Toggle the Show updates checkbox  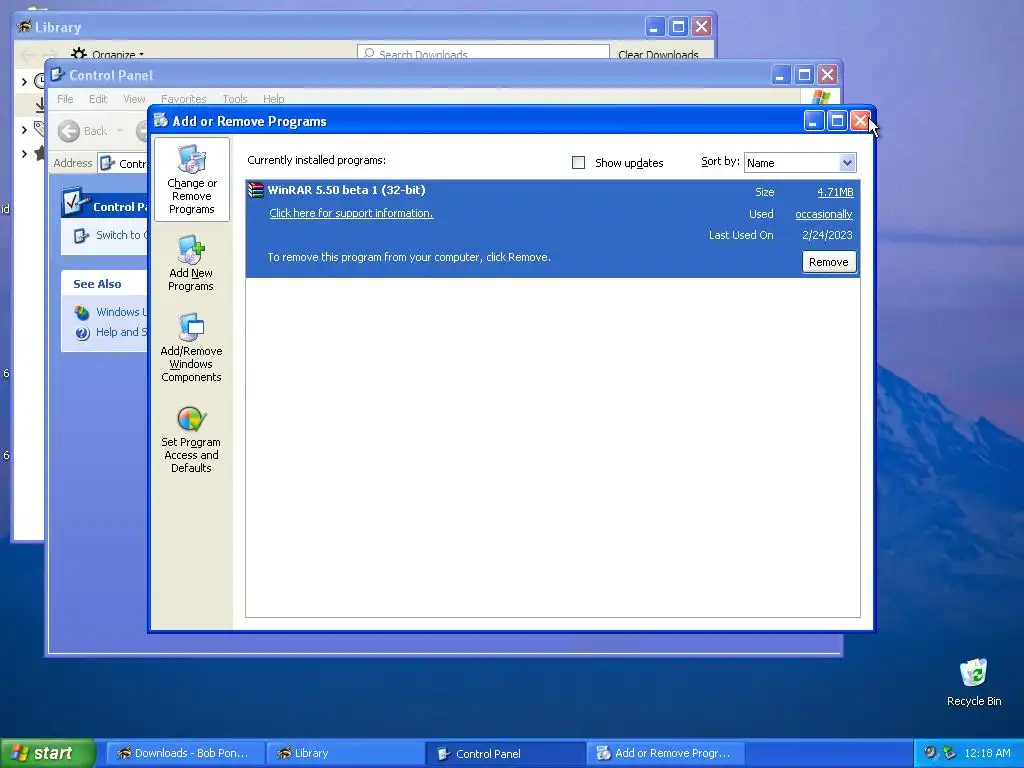click(x=578, y=163)
